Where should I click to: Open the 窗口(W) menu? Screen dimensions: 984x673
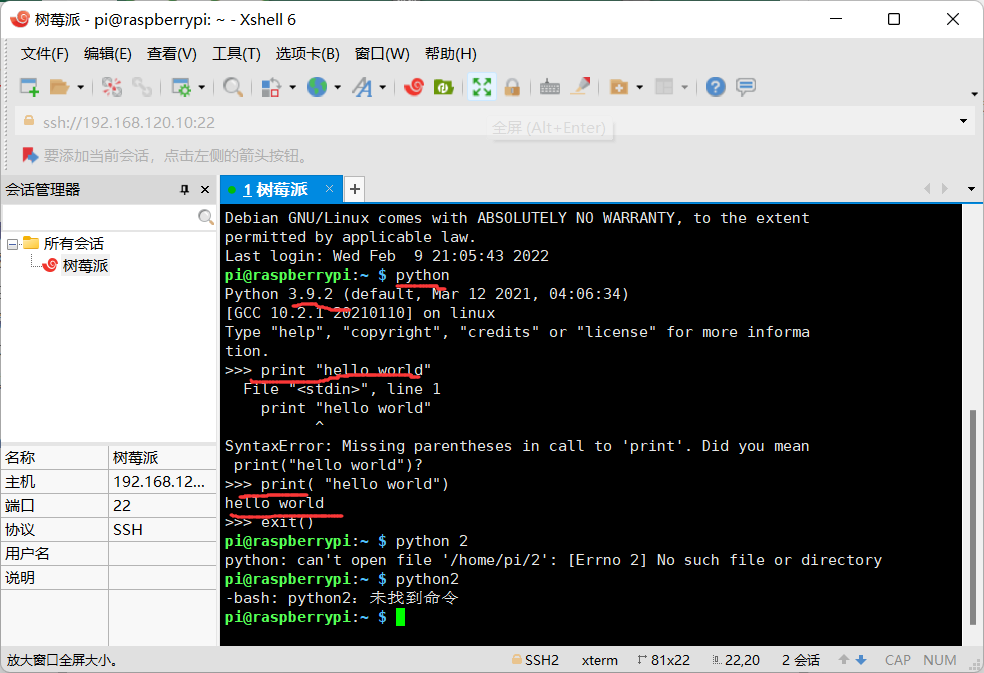click(382, 54)
